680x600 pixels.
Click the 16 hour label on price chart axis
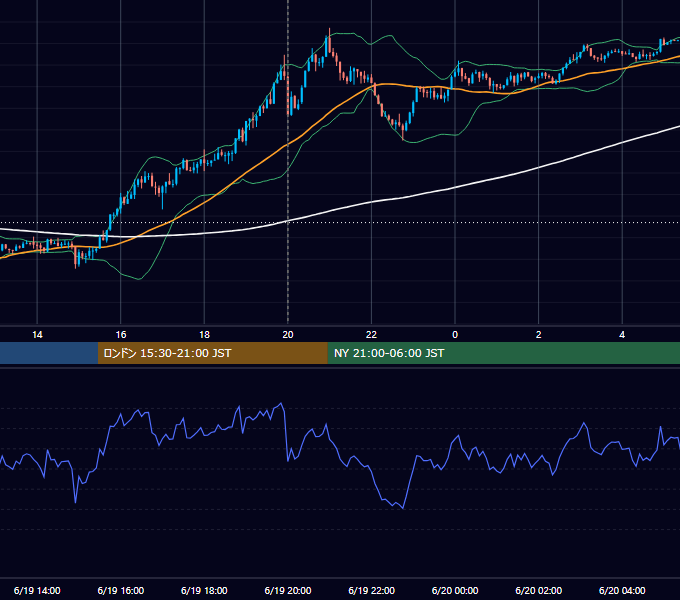click(121, 335)
